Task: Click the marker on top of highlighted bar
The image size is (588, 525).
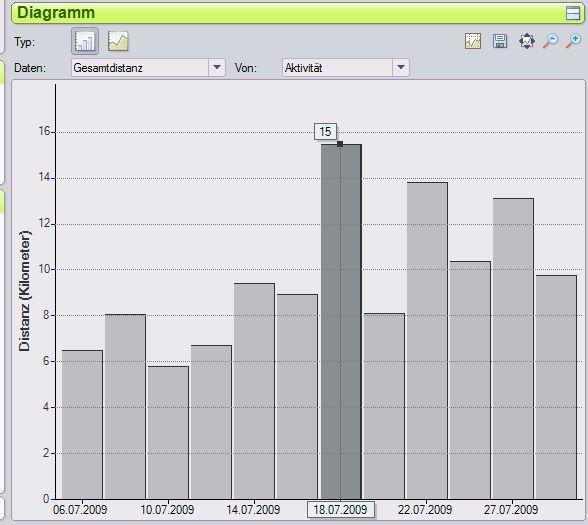Action: 340,144
